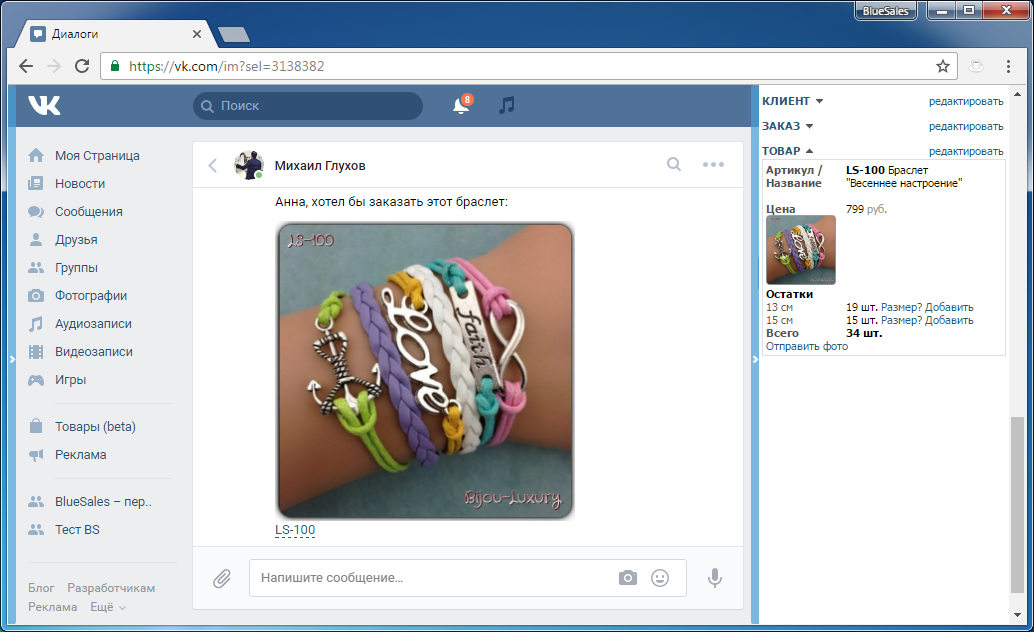The height and width of the screenshot is (632, 1034).
Task: Click the VK logo icon
Action: point(44,105)
